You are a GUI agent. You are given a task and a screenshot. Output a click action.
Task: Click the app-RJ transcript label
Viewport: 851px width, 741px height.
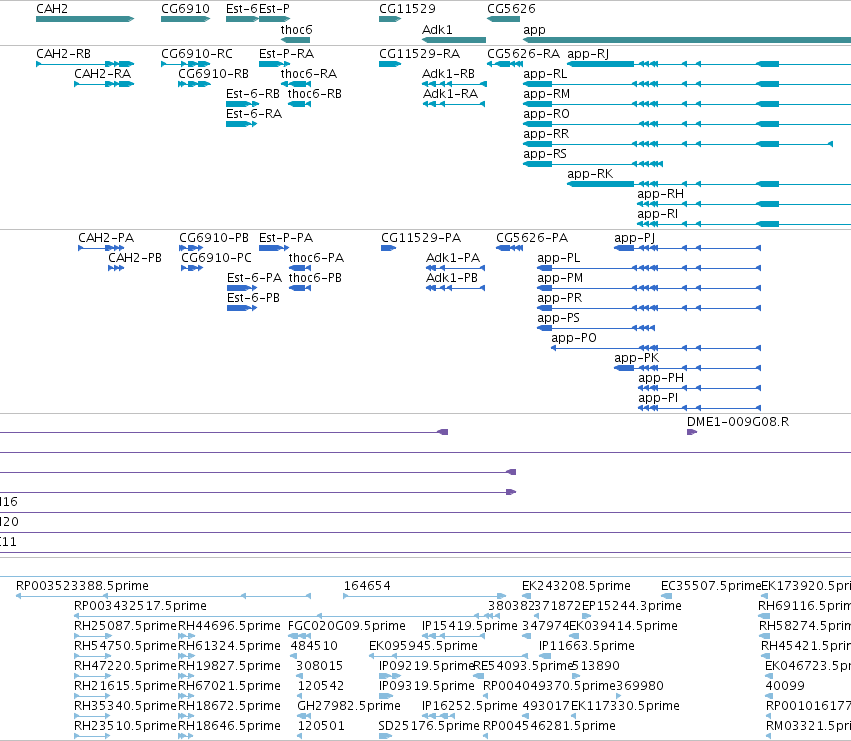point(588,54)
